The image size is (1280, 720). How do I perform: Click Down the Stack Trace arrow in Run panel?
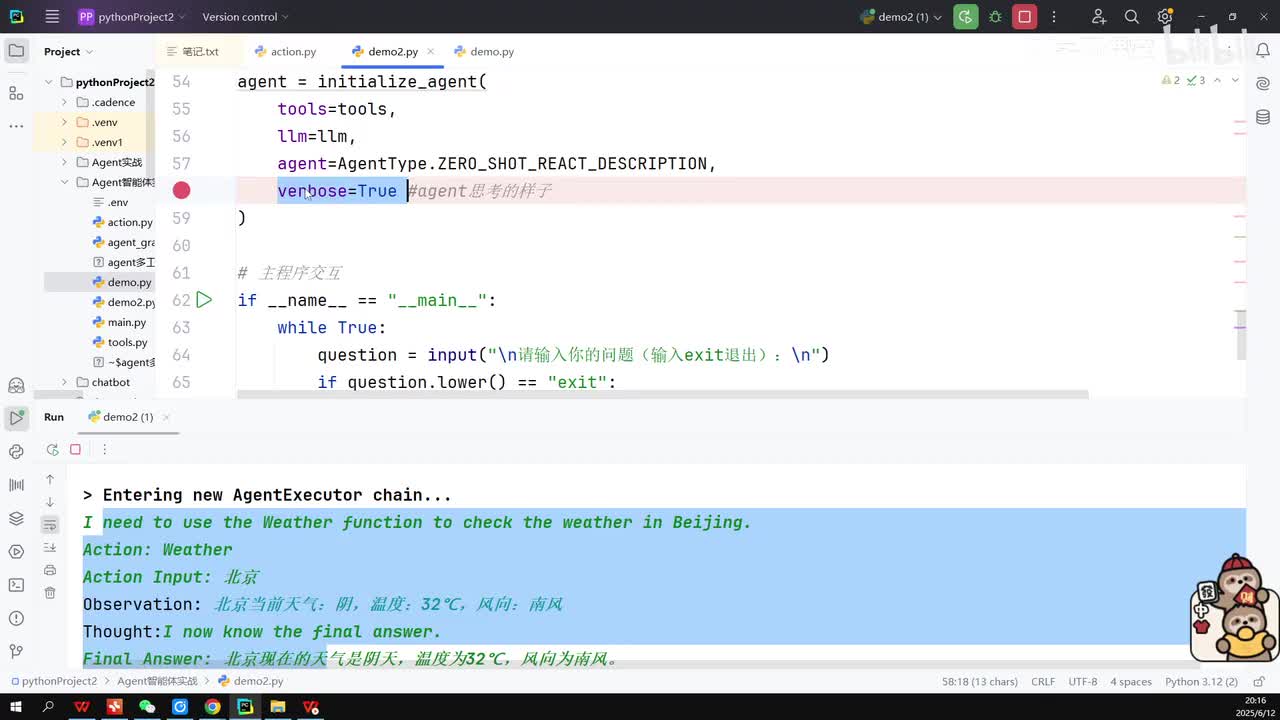(50, 502)
